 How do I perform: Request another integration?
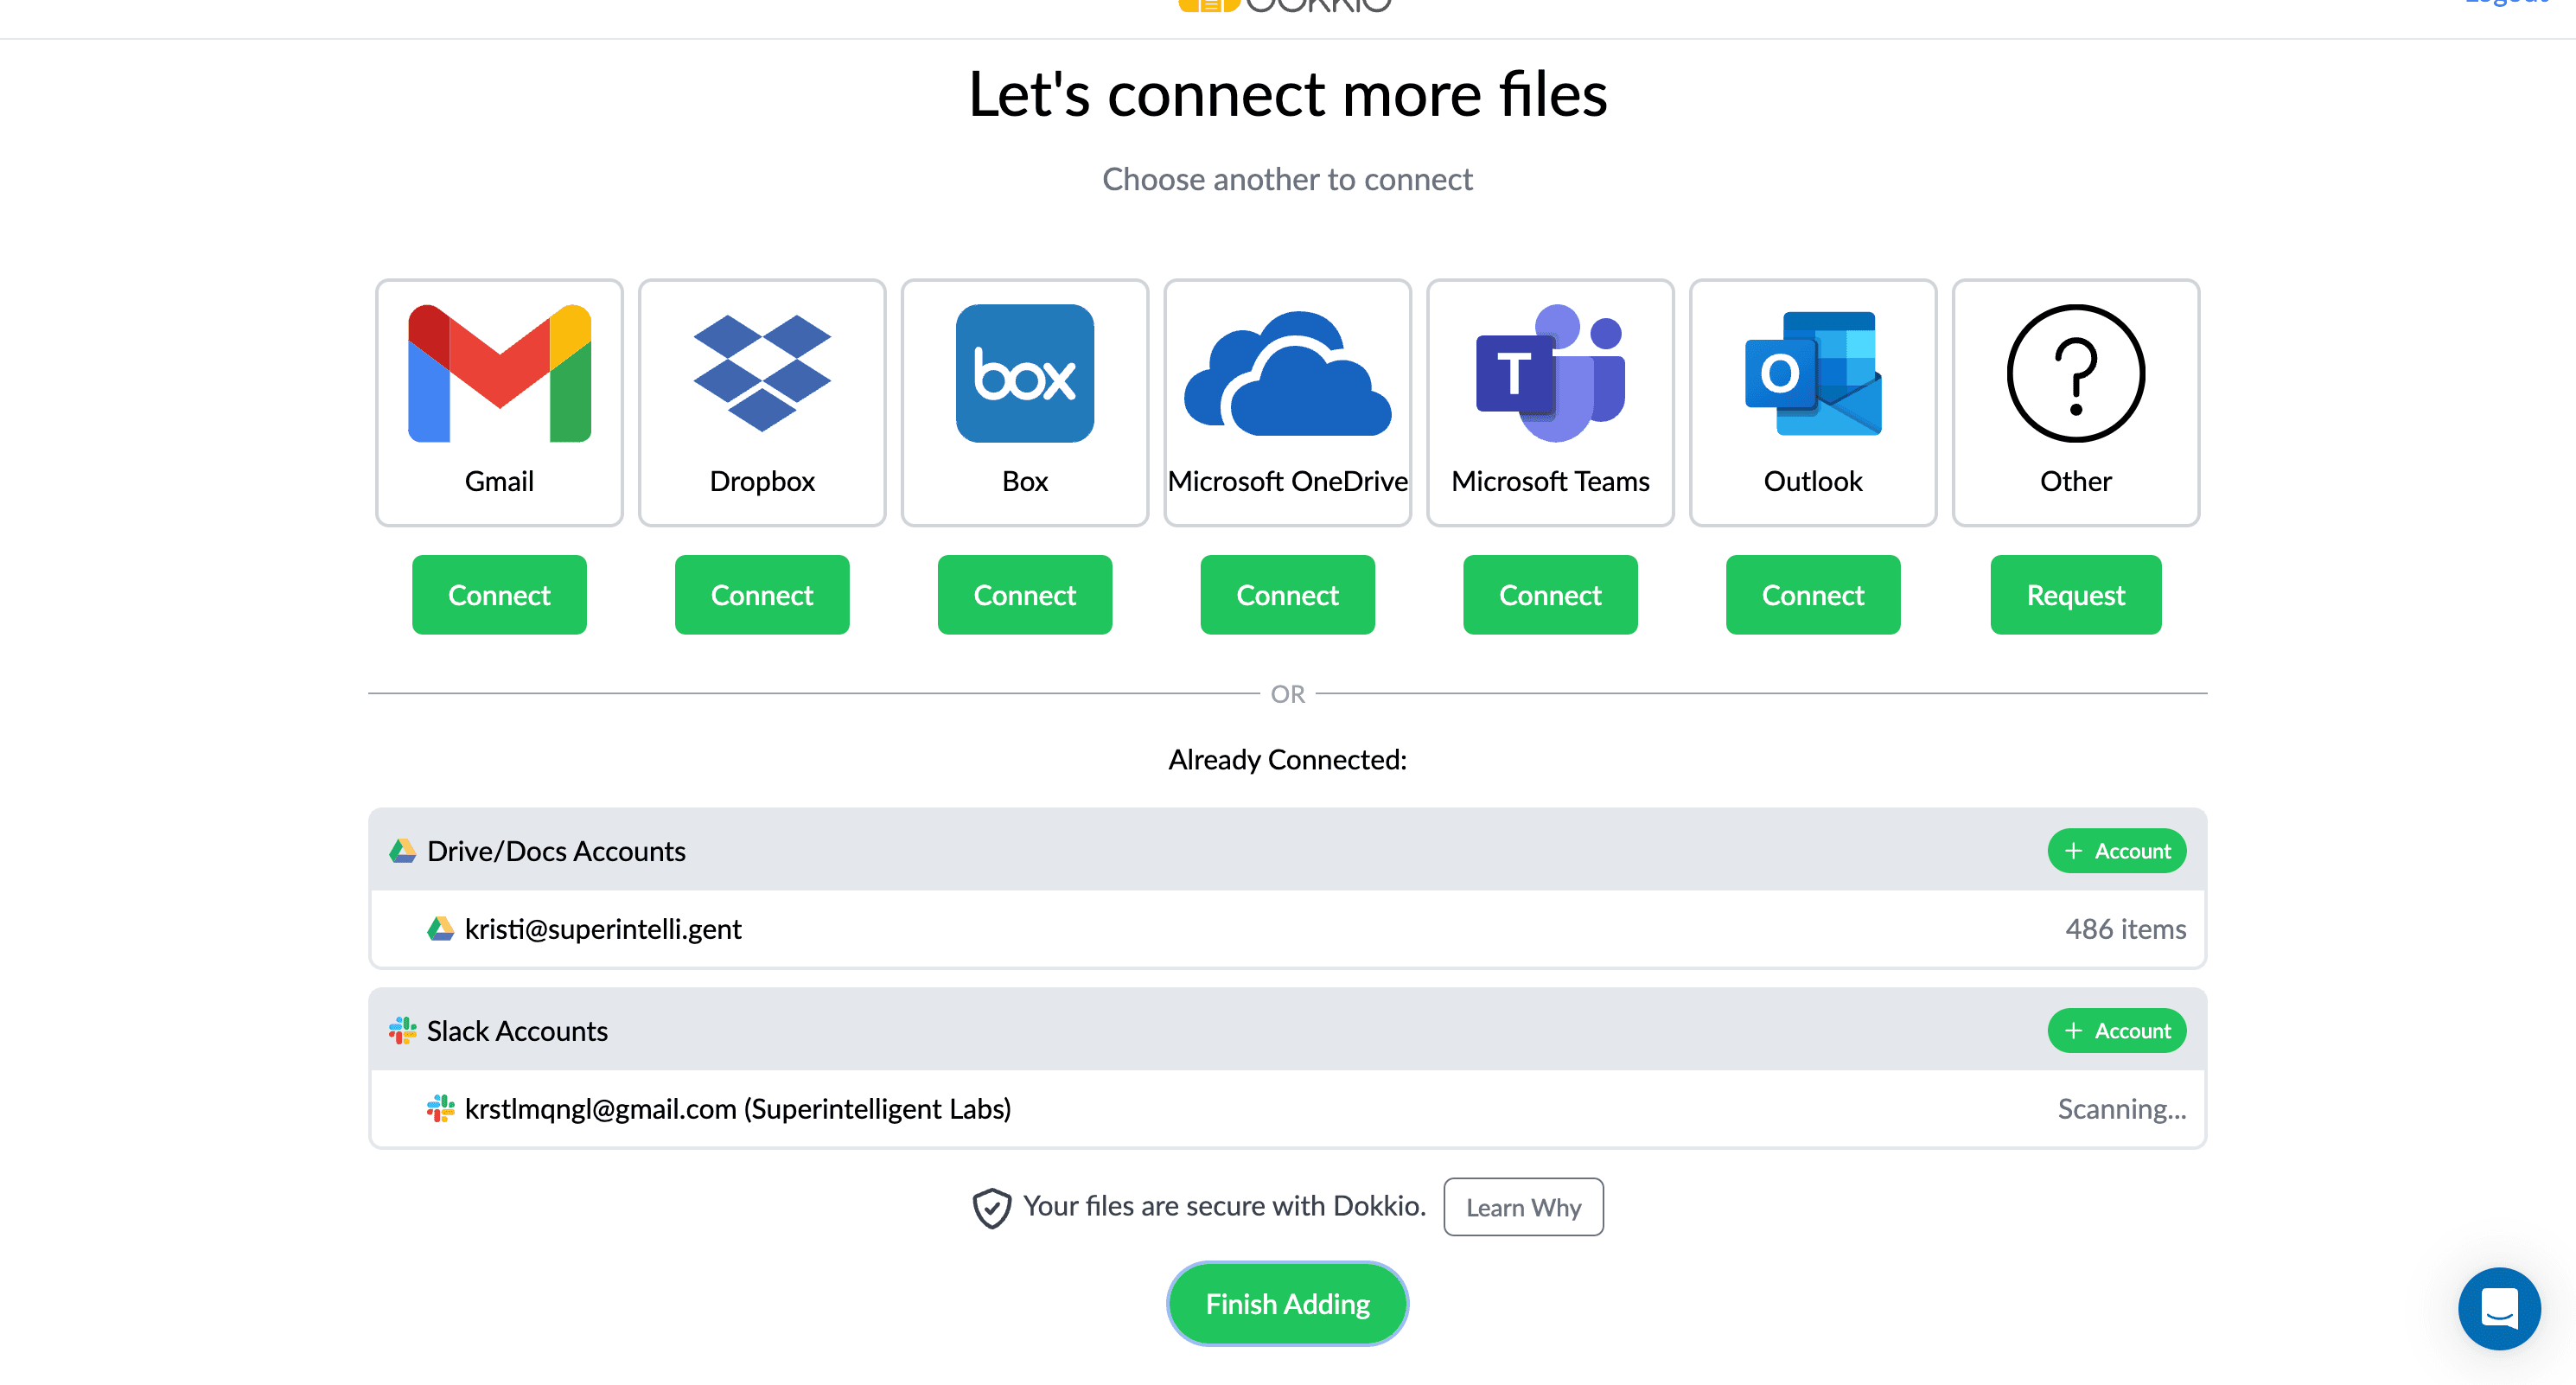2076,595
